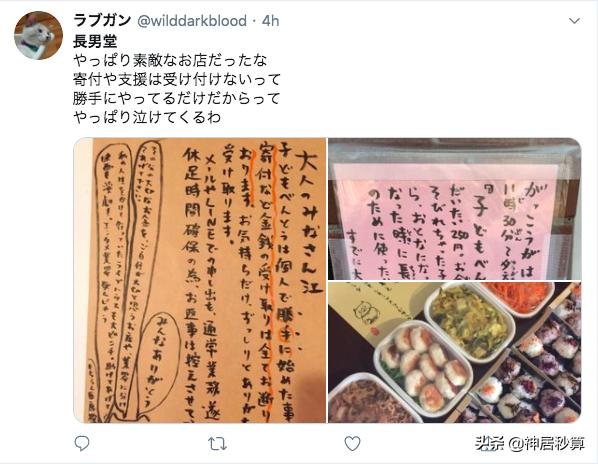Click the line やっぱり泣けてくるわ

(147, 117)
